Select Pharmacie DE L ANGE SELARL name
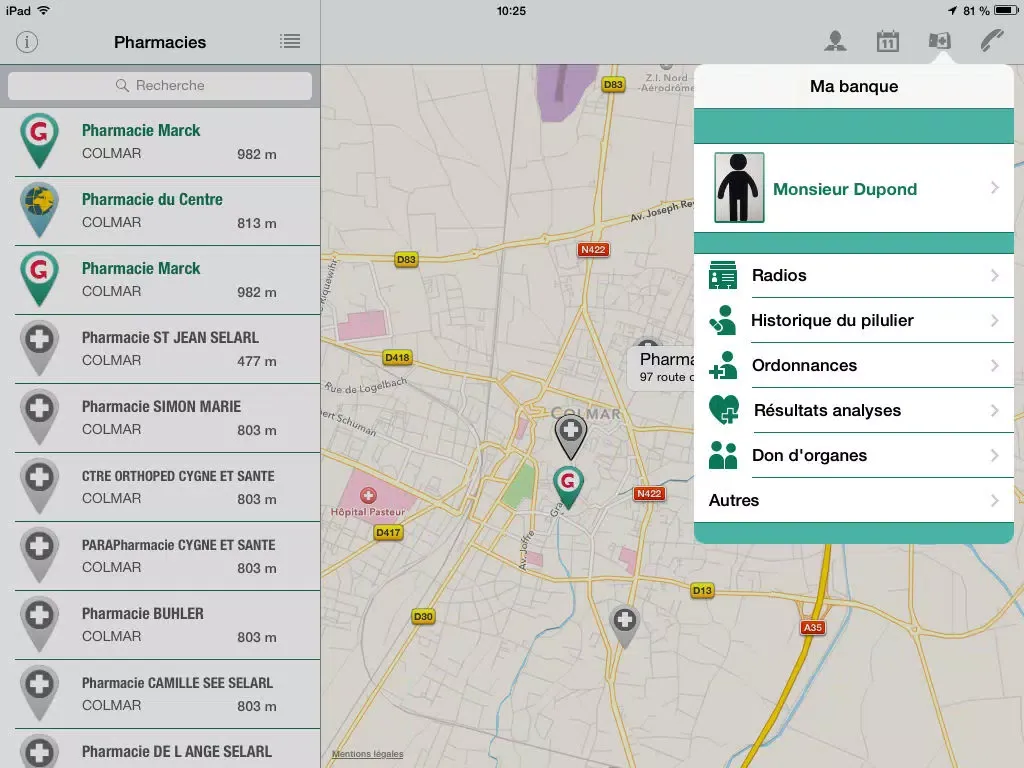Viewport: 1024px width, 768px height. pyautogui.click(x=176, y=752)
